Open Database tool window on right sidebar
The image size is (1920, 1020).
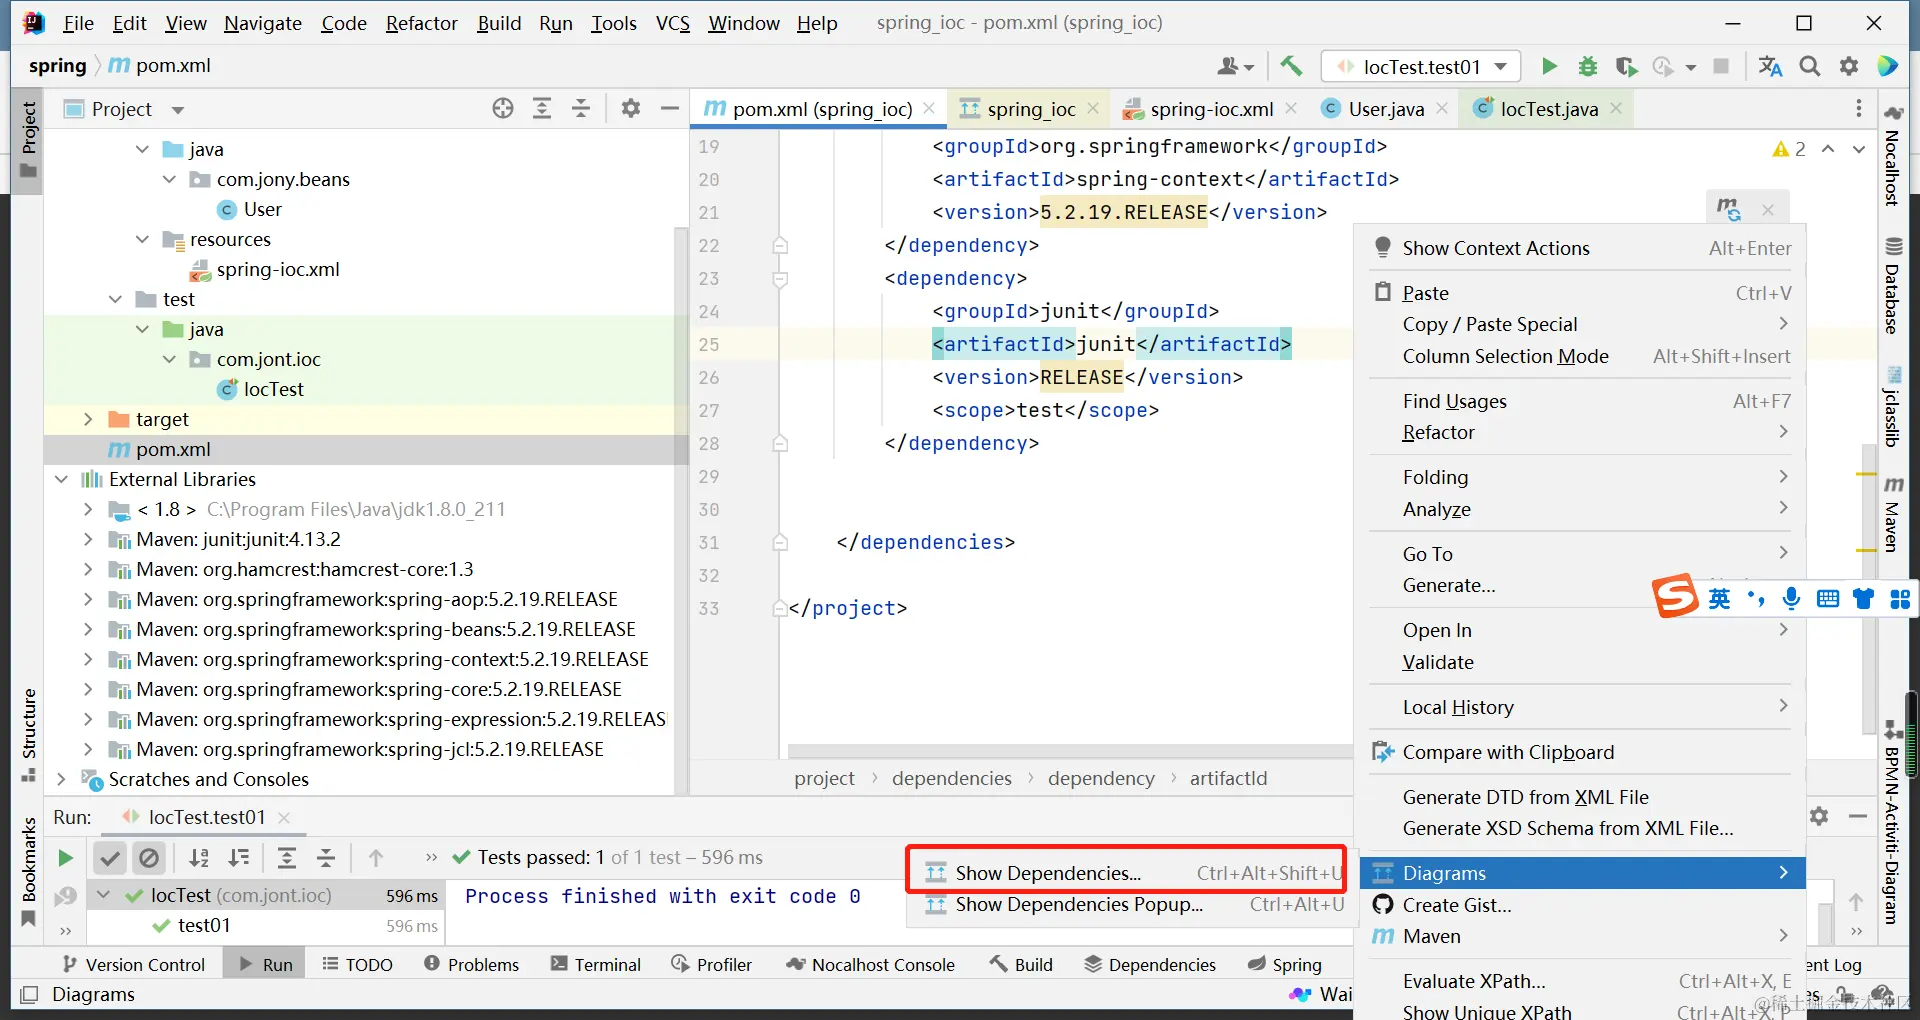pos(1892,285)
